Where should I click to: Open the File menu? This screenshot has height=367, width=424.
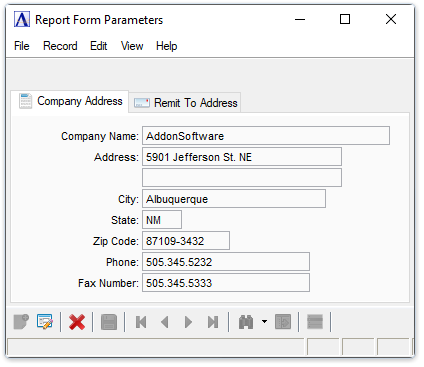(x=22, y=46)
